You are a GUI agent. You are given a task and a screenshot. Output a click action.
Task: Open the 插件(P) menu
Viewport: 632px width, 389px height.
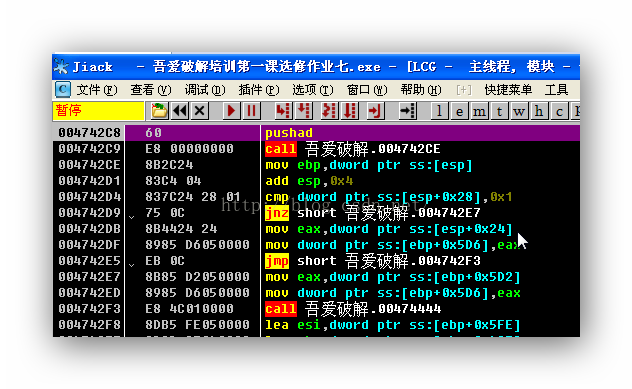pos(259,89)
